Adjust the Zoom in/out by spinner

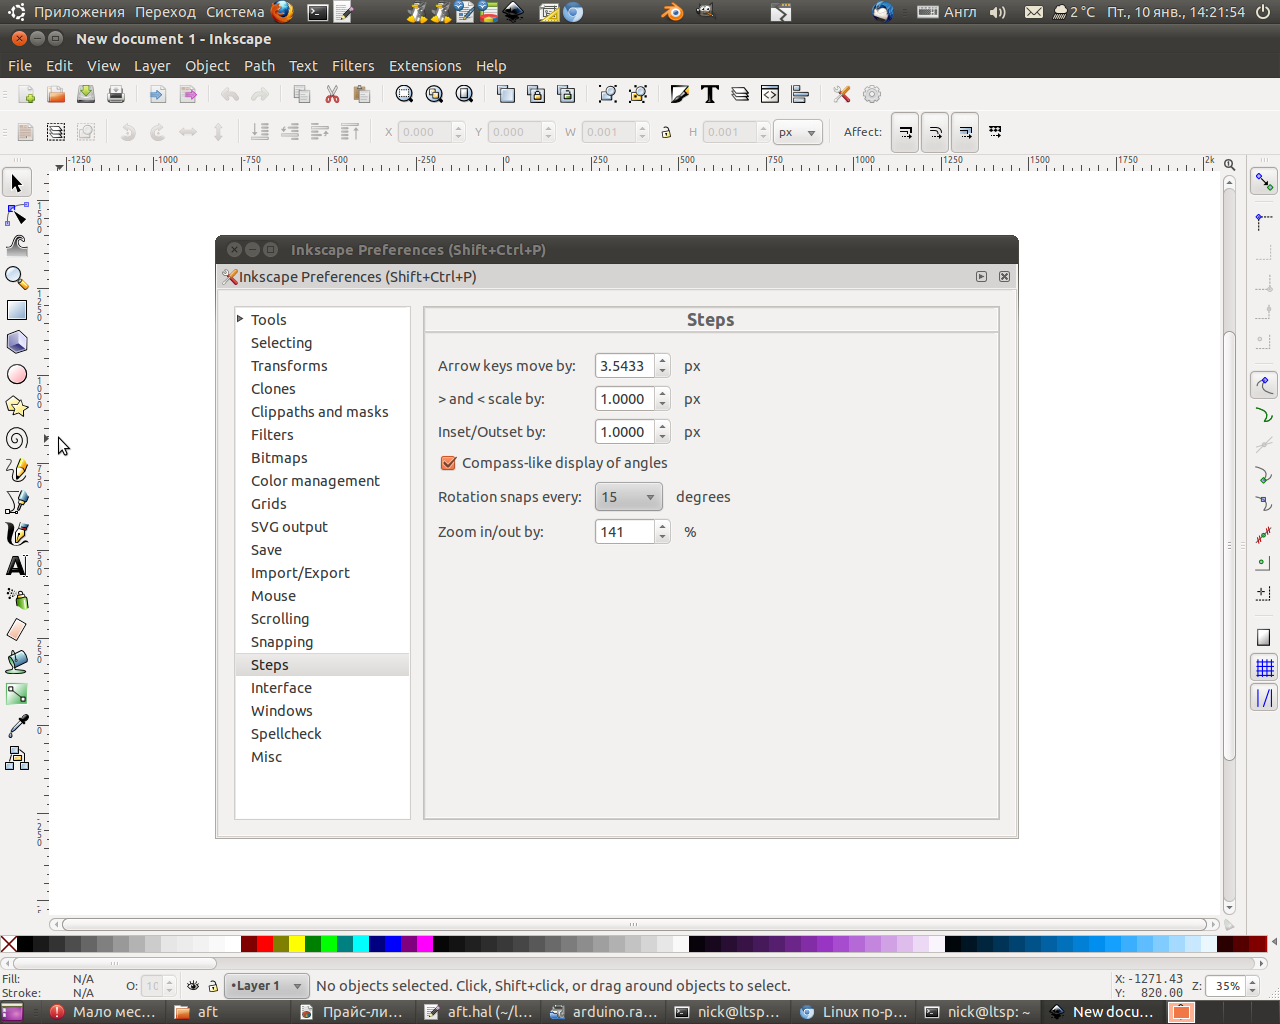662,532
